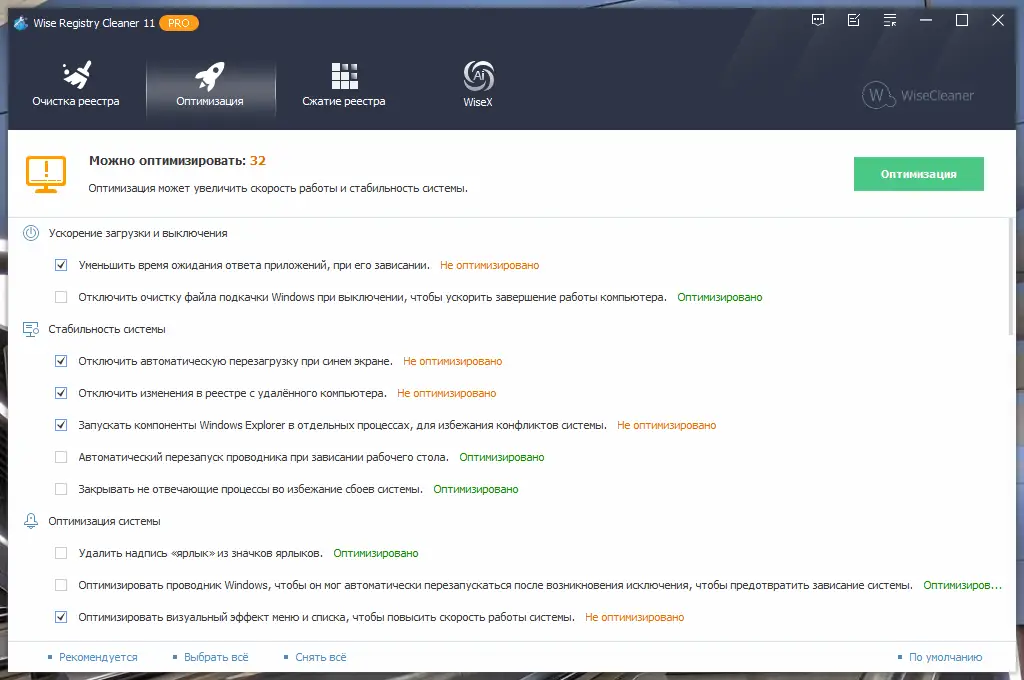1024x680 pixels.
Task: Enable «Отключить очистку файла подкачки Windows»
Action: [x=61, y=297]
